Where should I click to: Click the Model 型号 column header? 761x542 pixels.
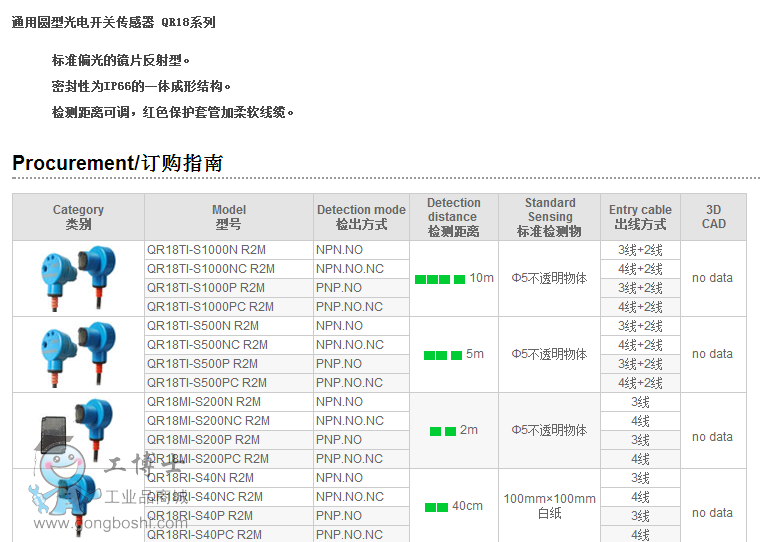coord(228,217)
